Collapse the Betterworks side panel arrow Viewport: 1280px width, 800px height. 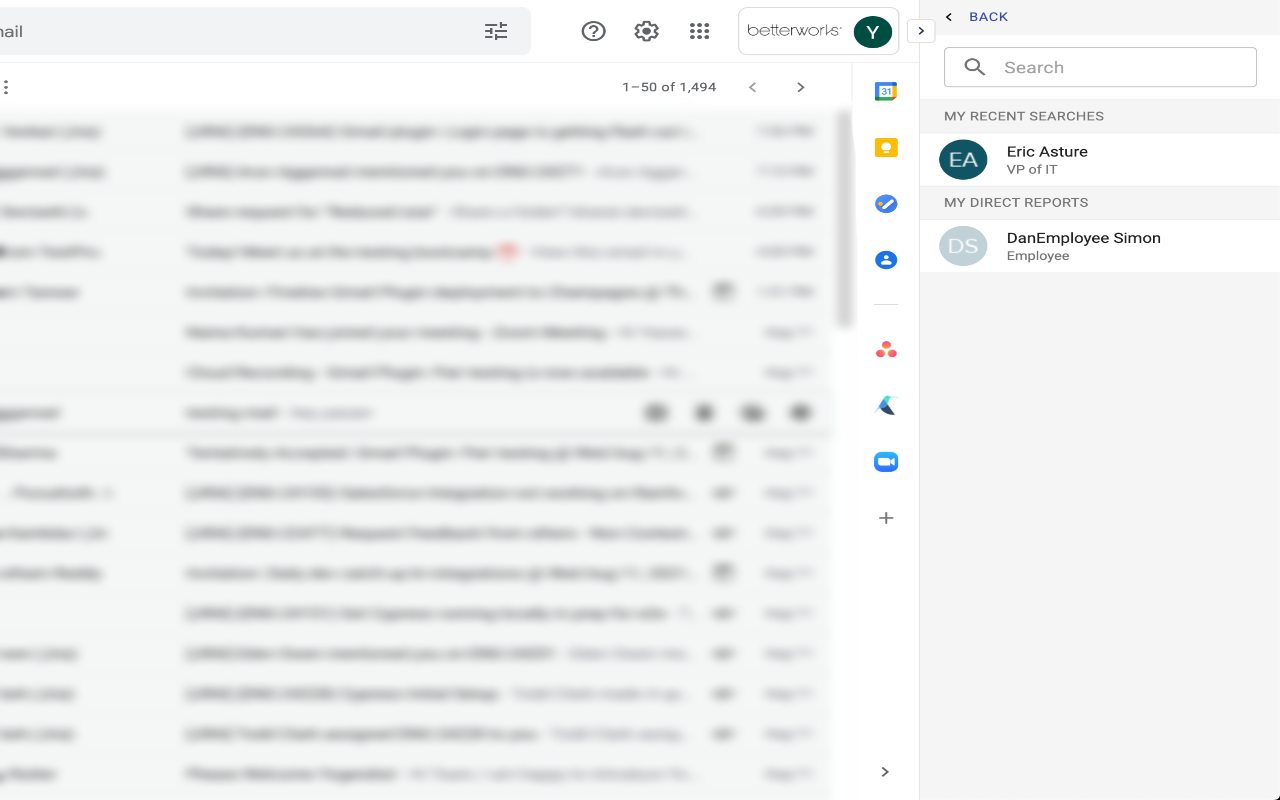[921, 31]
